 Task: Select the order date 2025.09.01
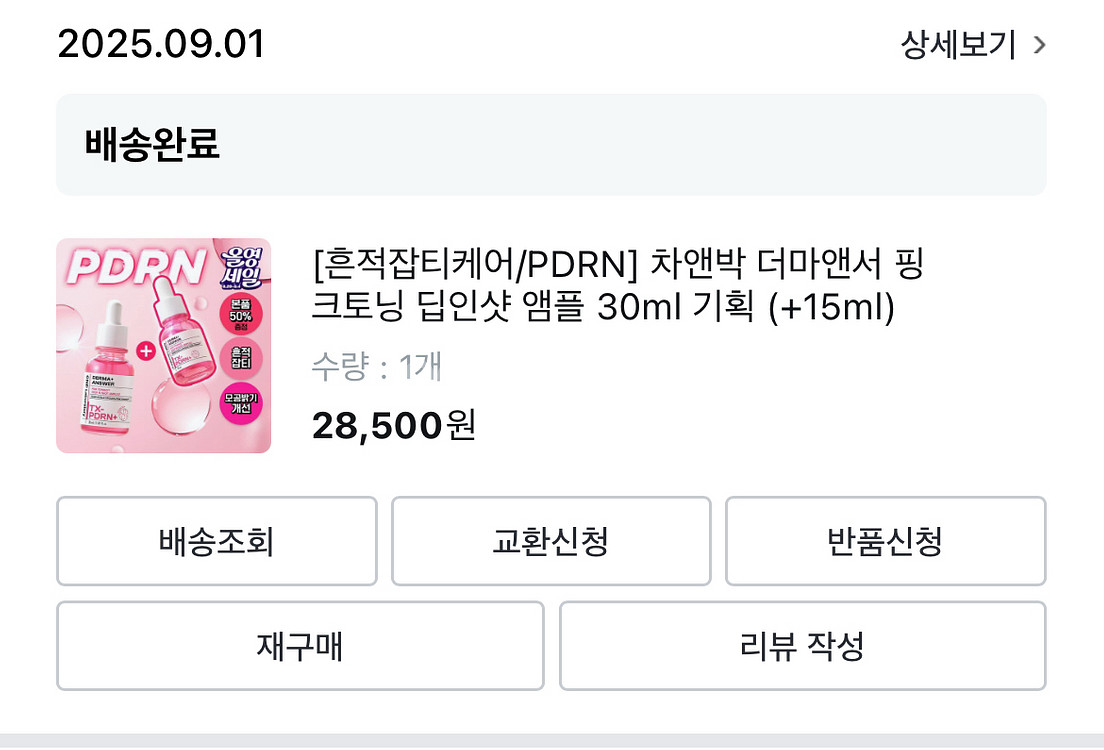[161, 45]
